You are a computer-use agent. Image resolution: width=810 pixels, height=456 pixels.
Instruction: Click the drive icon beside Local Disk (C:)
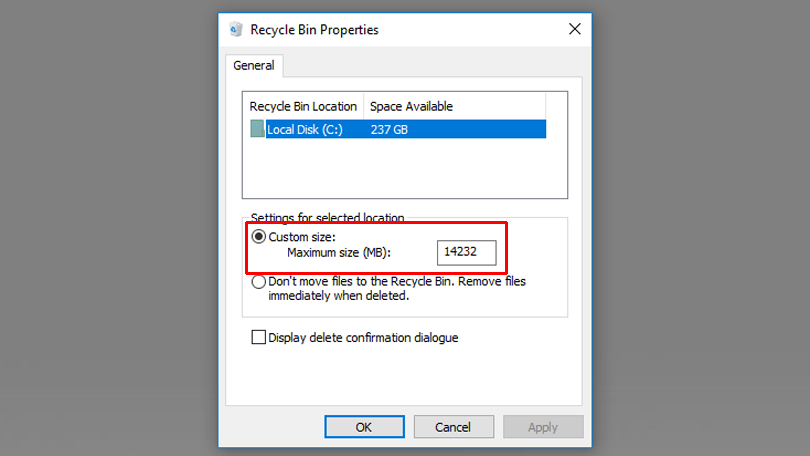257,129
